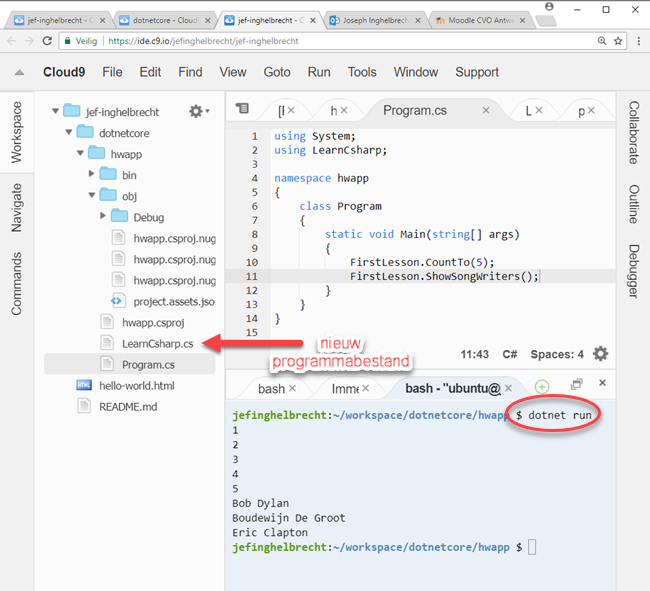650x591 pixels.
Task: Click the editor pane tab list icon
Action: (x=242, y=109)
